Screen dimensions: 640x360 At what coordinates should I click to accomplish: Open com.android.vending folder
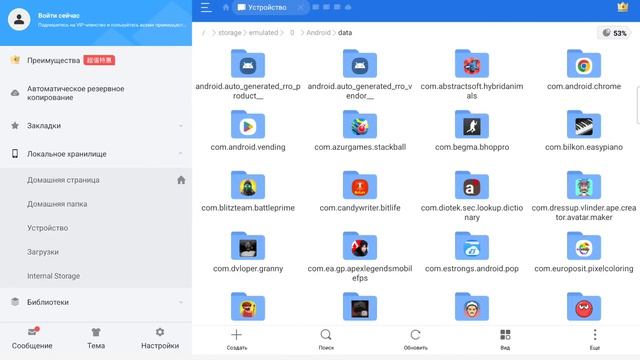click(248, 131)
